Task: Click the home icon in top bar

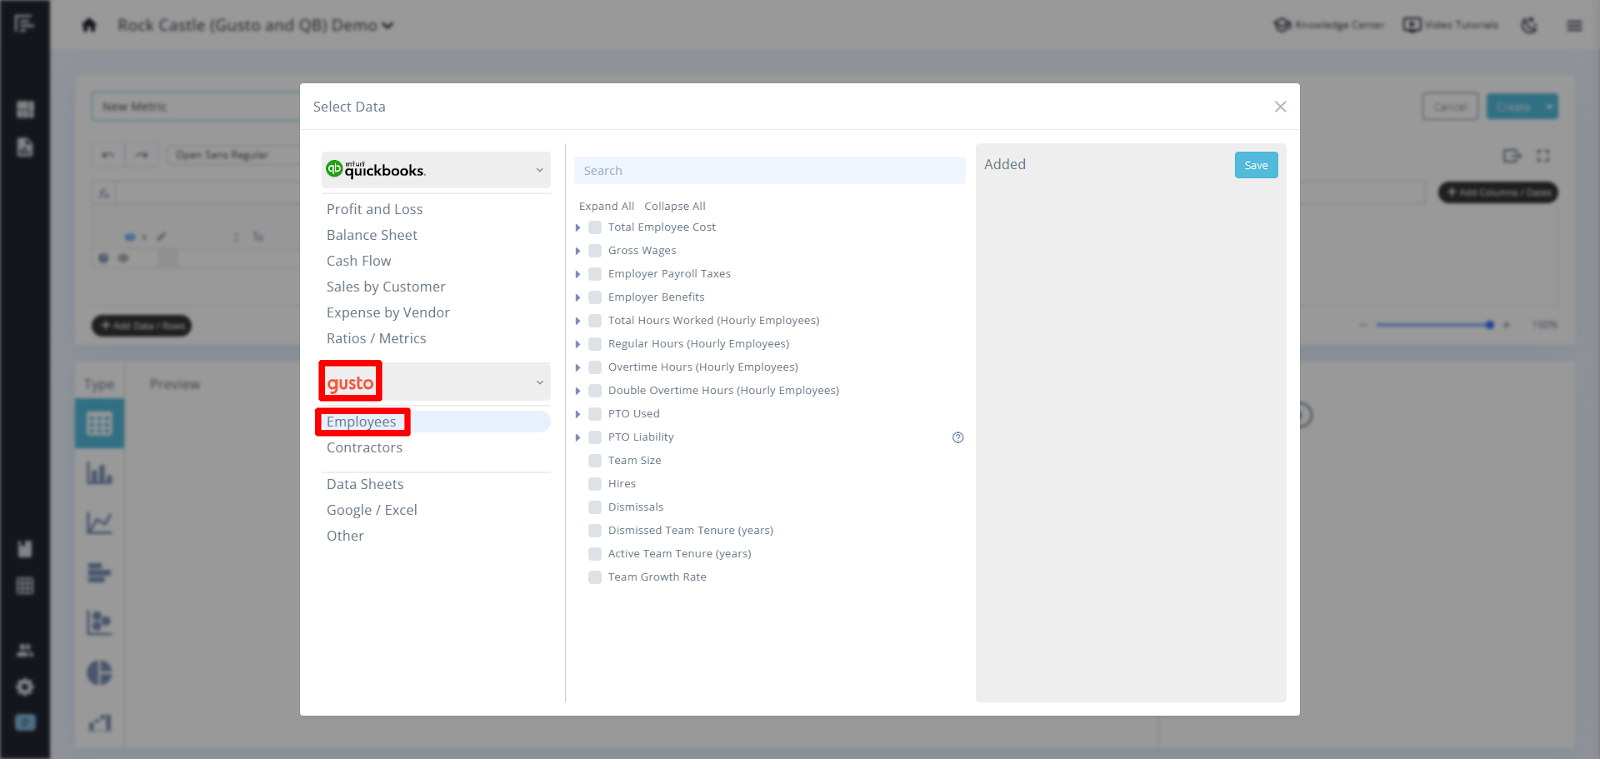Action: (x=89, y=25)
